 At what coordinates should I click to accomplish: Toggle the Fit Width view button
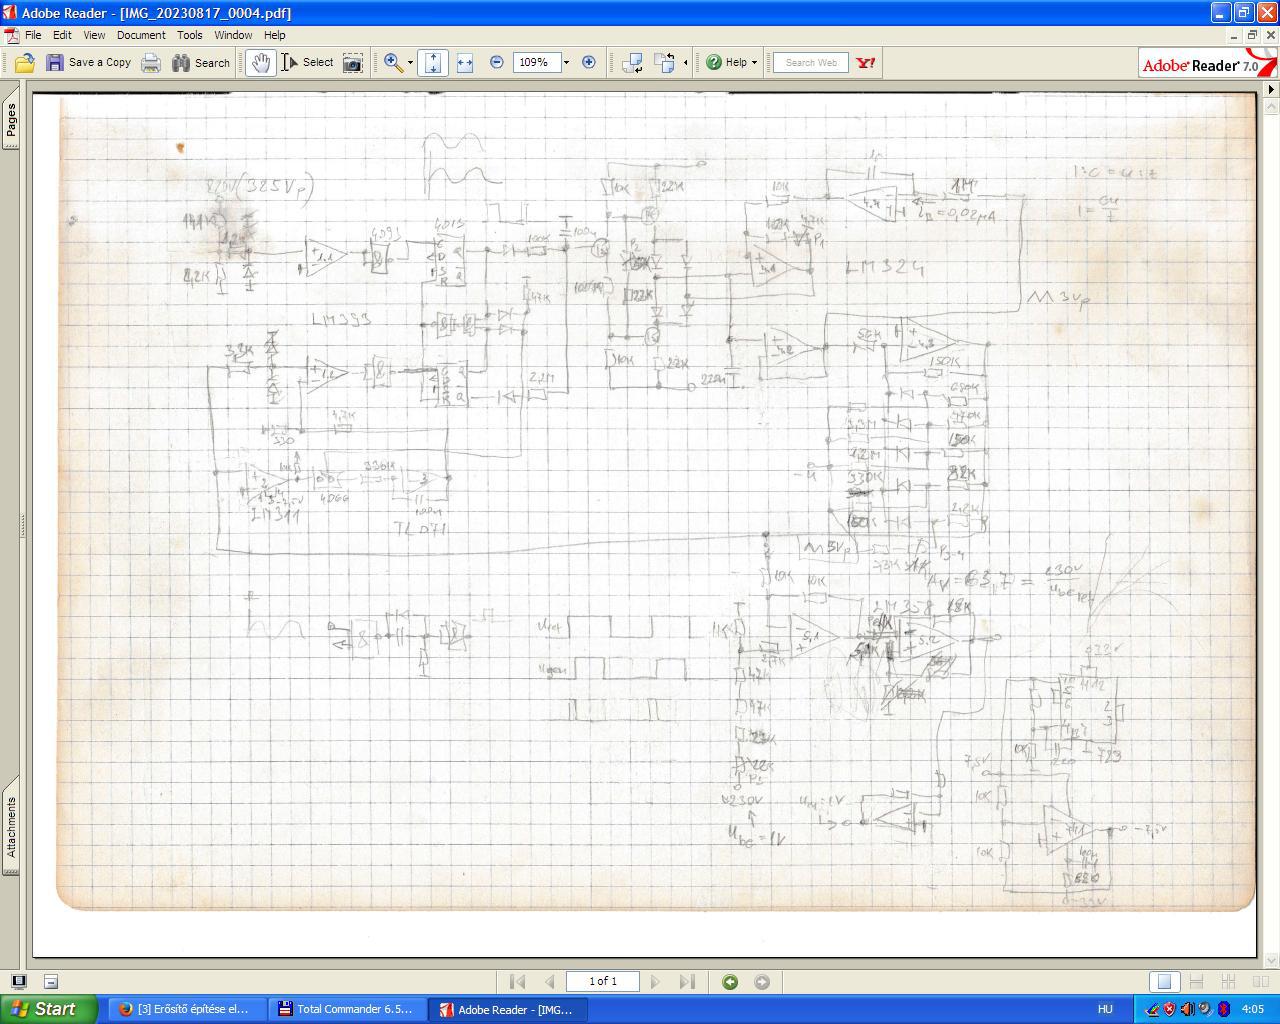[465, 62]
